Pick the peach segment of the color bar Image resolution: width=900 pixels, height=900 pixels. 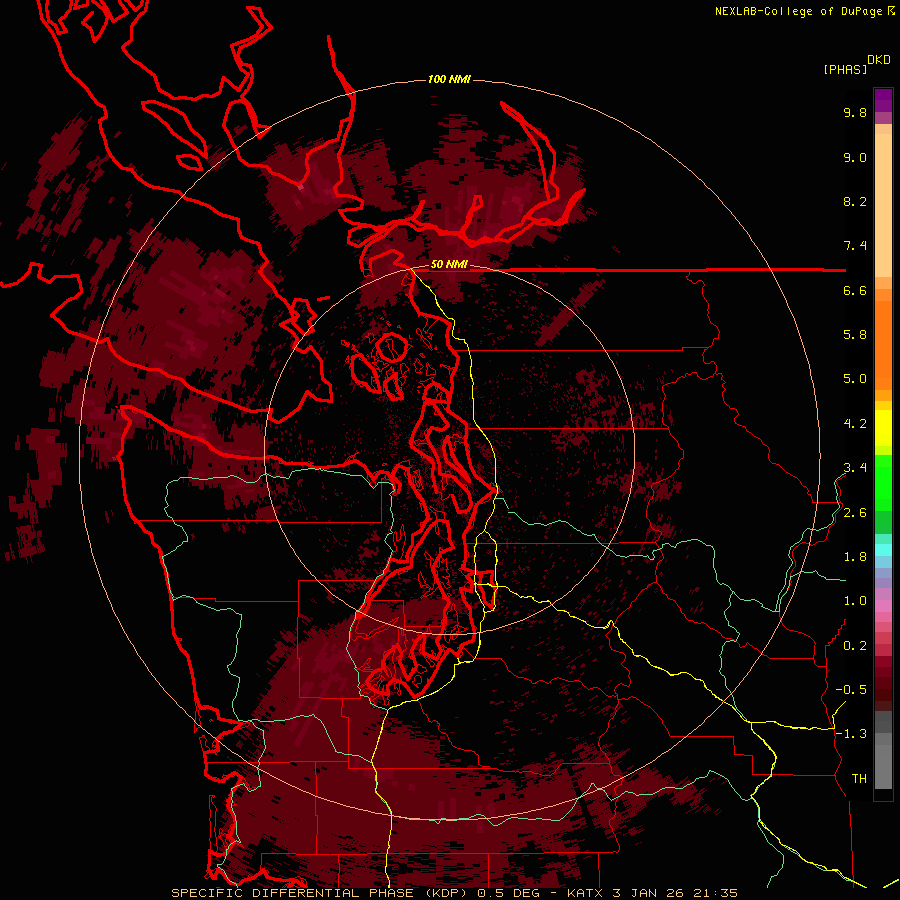pos(883,204)
